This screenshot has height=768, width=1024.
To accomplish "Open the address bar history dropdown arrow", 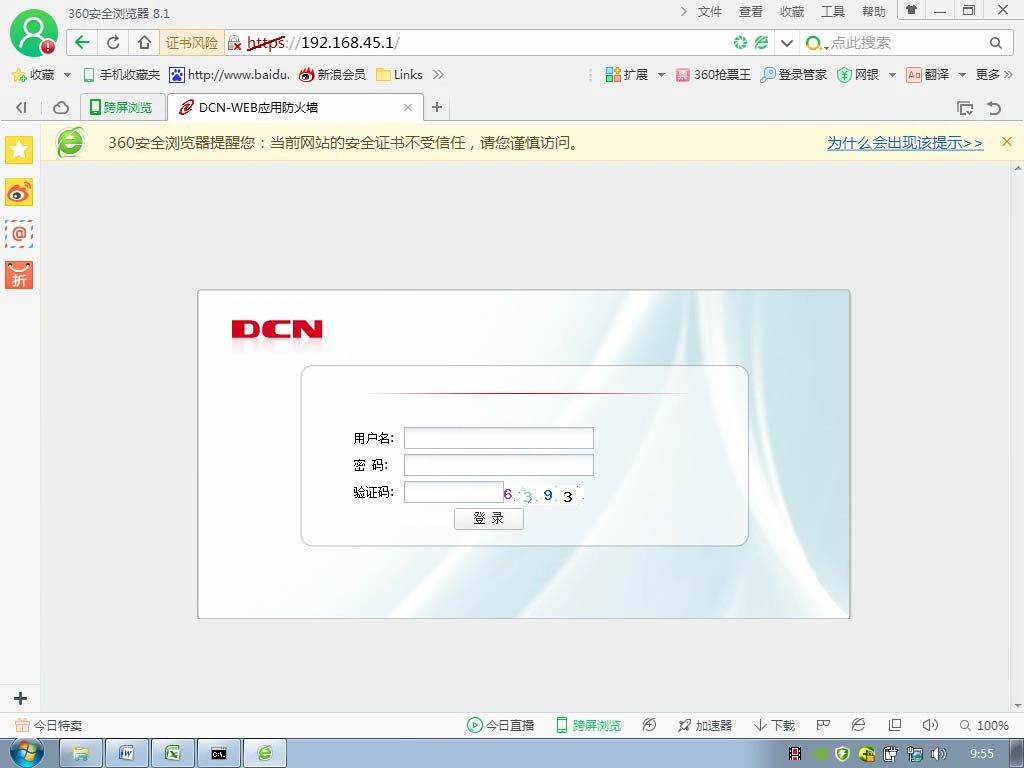I will pyautogui.click(x=787, y=43).
